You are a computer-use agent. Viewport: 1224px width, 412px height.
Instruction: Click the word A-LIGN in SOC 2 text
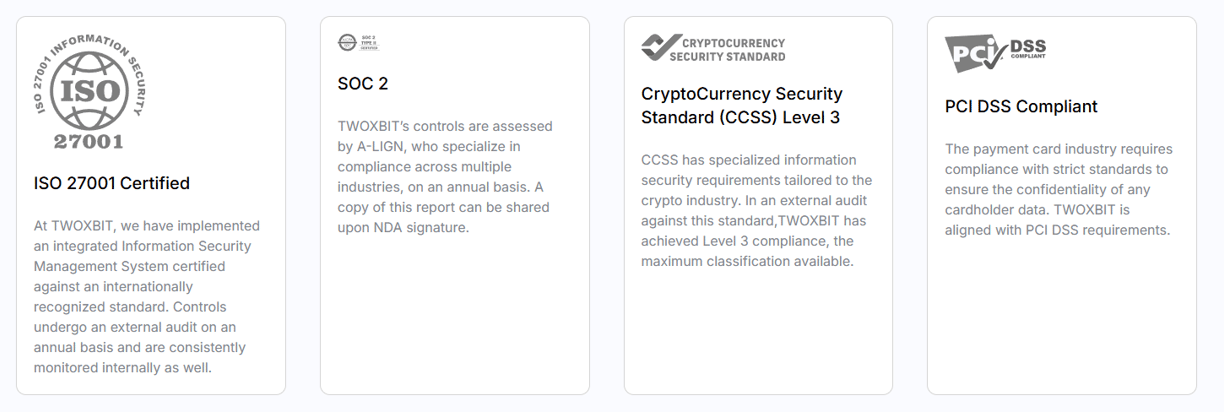(388, 146)
